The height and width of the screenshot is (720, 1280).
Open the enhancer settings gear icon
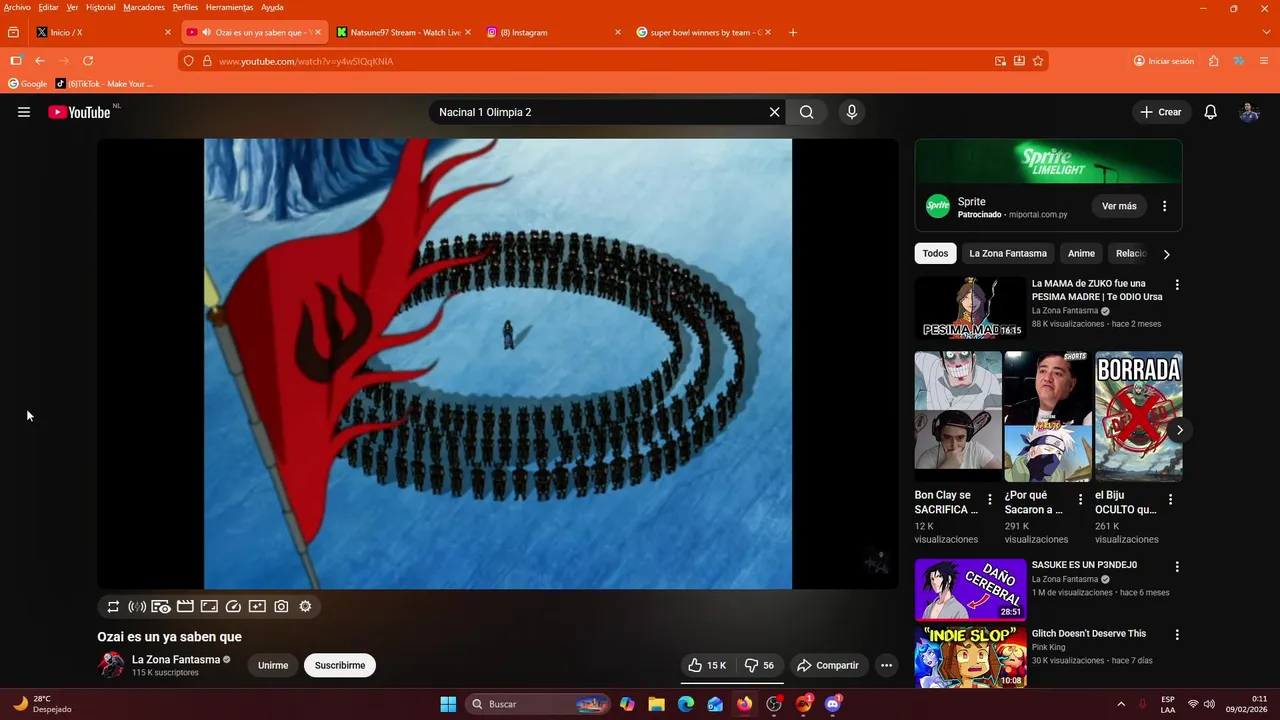click(x=305, y=606)
